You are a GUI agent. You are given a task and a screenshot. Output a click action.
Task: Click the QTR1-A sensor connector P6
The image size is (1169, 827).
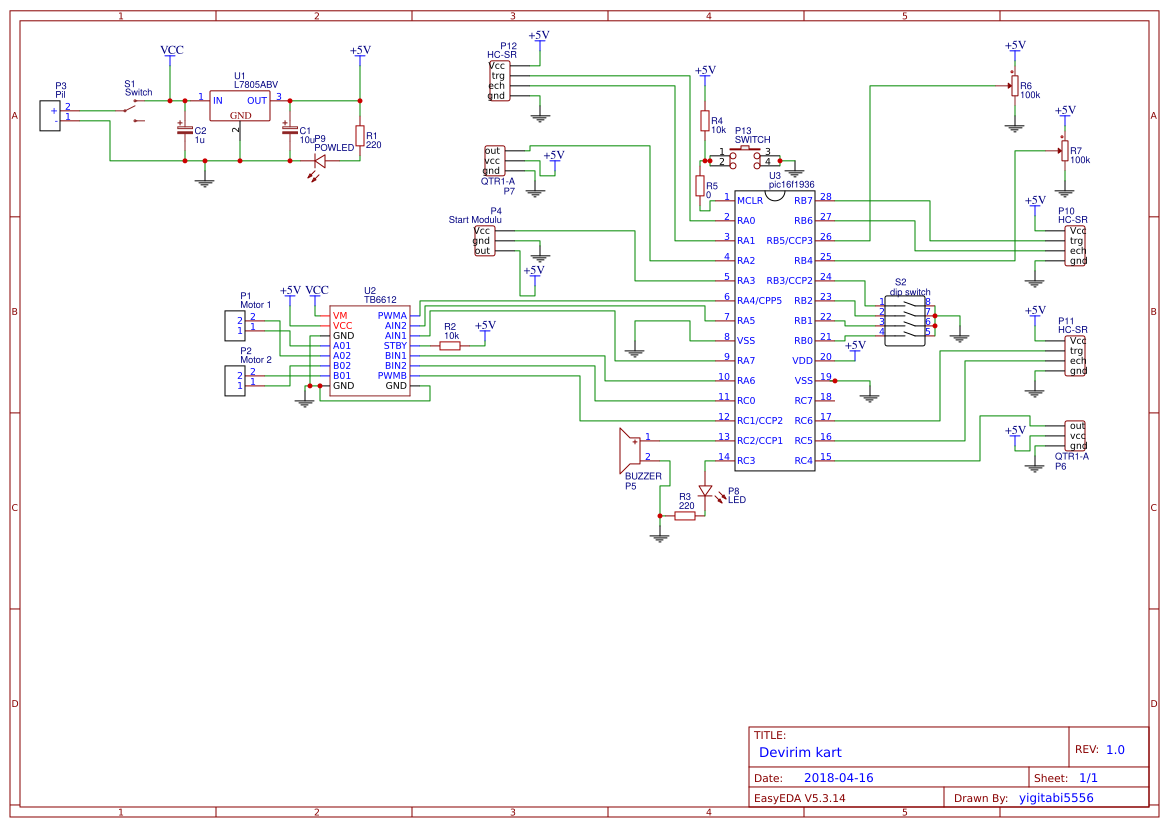(1072, 435)
